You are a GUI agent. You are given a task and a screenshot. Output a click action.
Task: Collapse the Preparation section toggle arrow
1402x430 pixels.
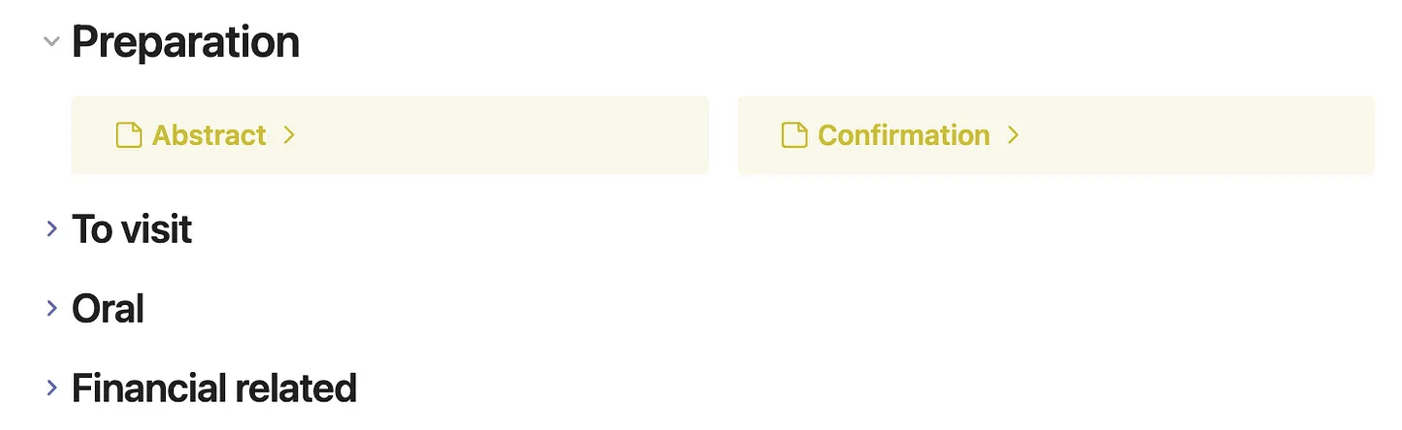click(52, 43)
